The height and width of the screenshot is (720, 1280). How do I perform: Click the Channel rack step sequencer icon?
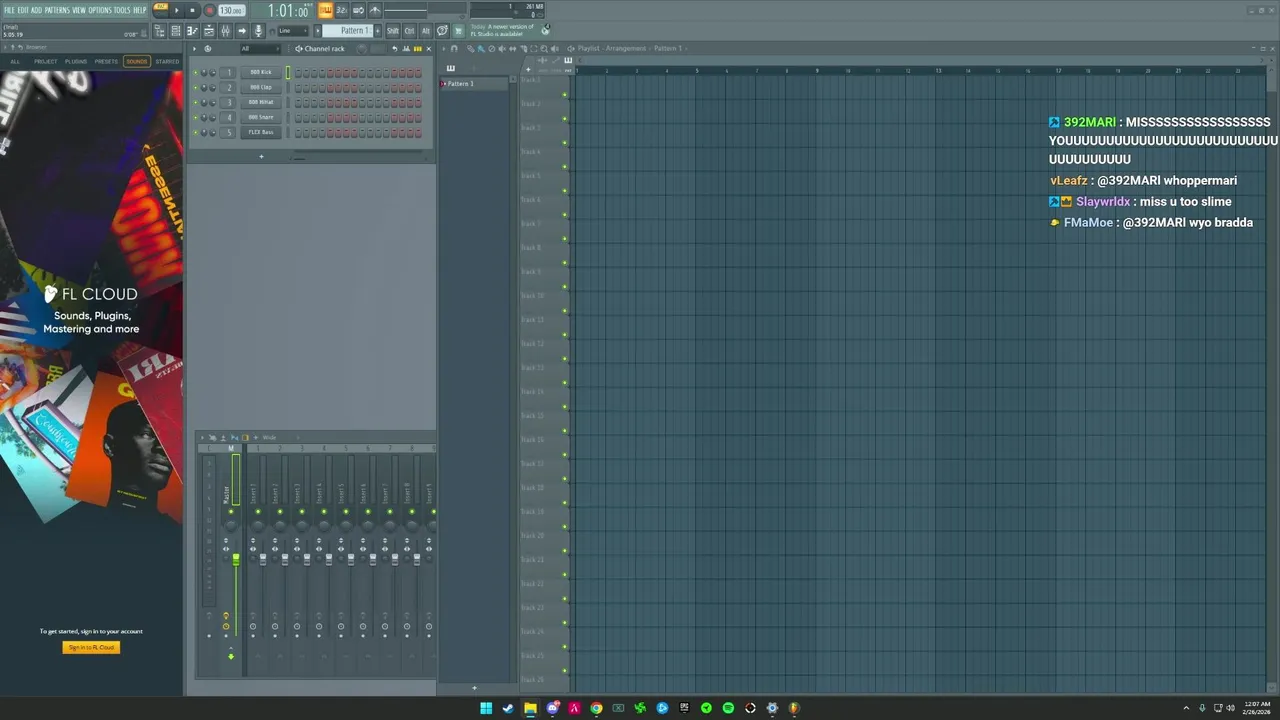point(418,48)
